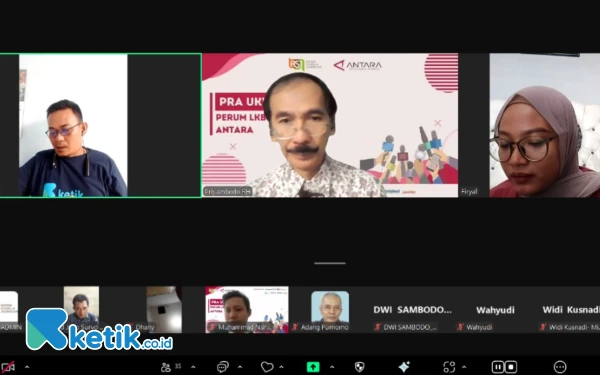Click the Widi Kusnadi participant tile
The width and height of the screenshot is (600, 375).
point(569,310)
